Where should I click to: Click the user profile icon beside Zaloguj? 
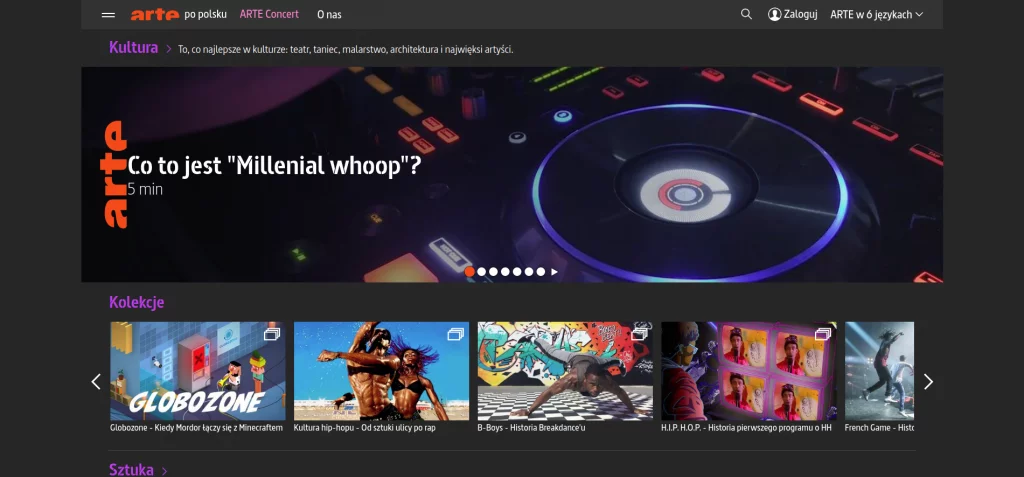[774, 14]
